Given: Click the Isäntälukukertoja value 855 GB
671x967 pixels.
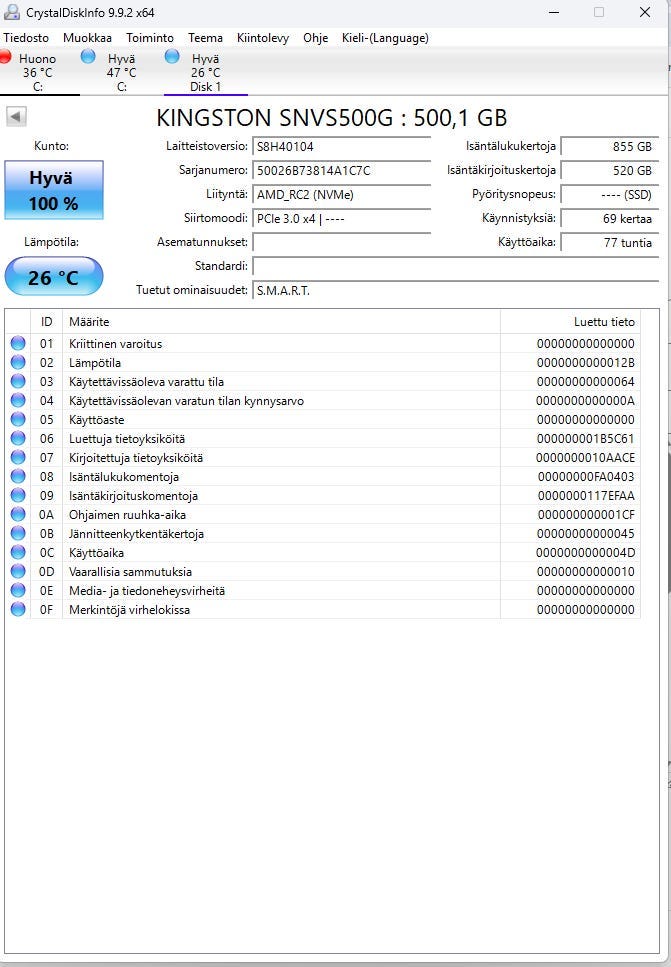Looking at the screenshot, I should click(609, 147).
